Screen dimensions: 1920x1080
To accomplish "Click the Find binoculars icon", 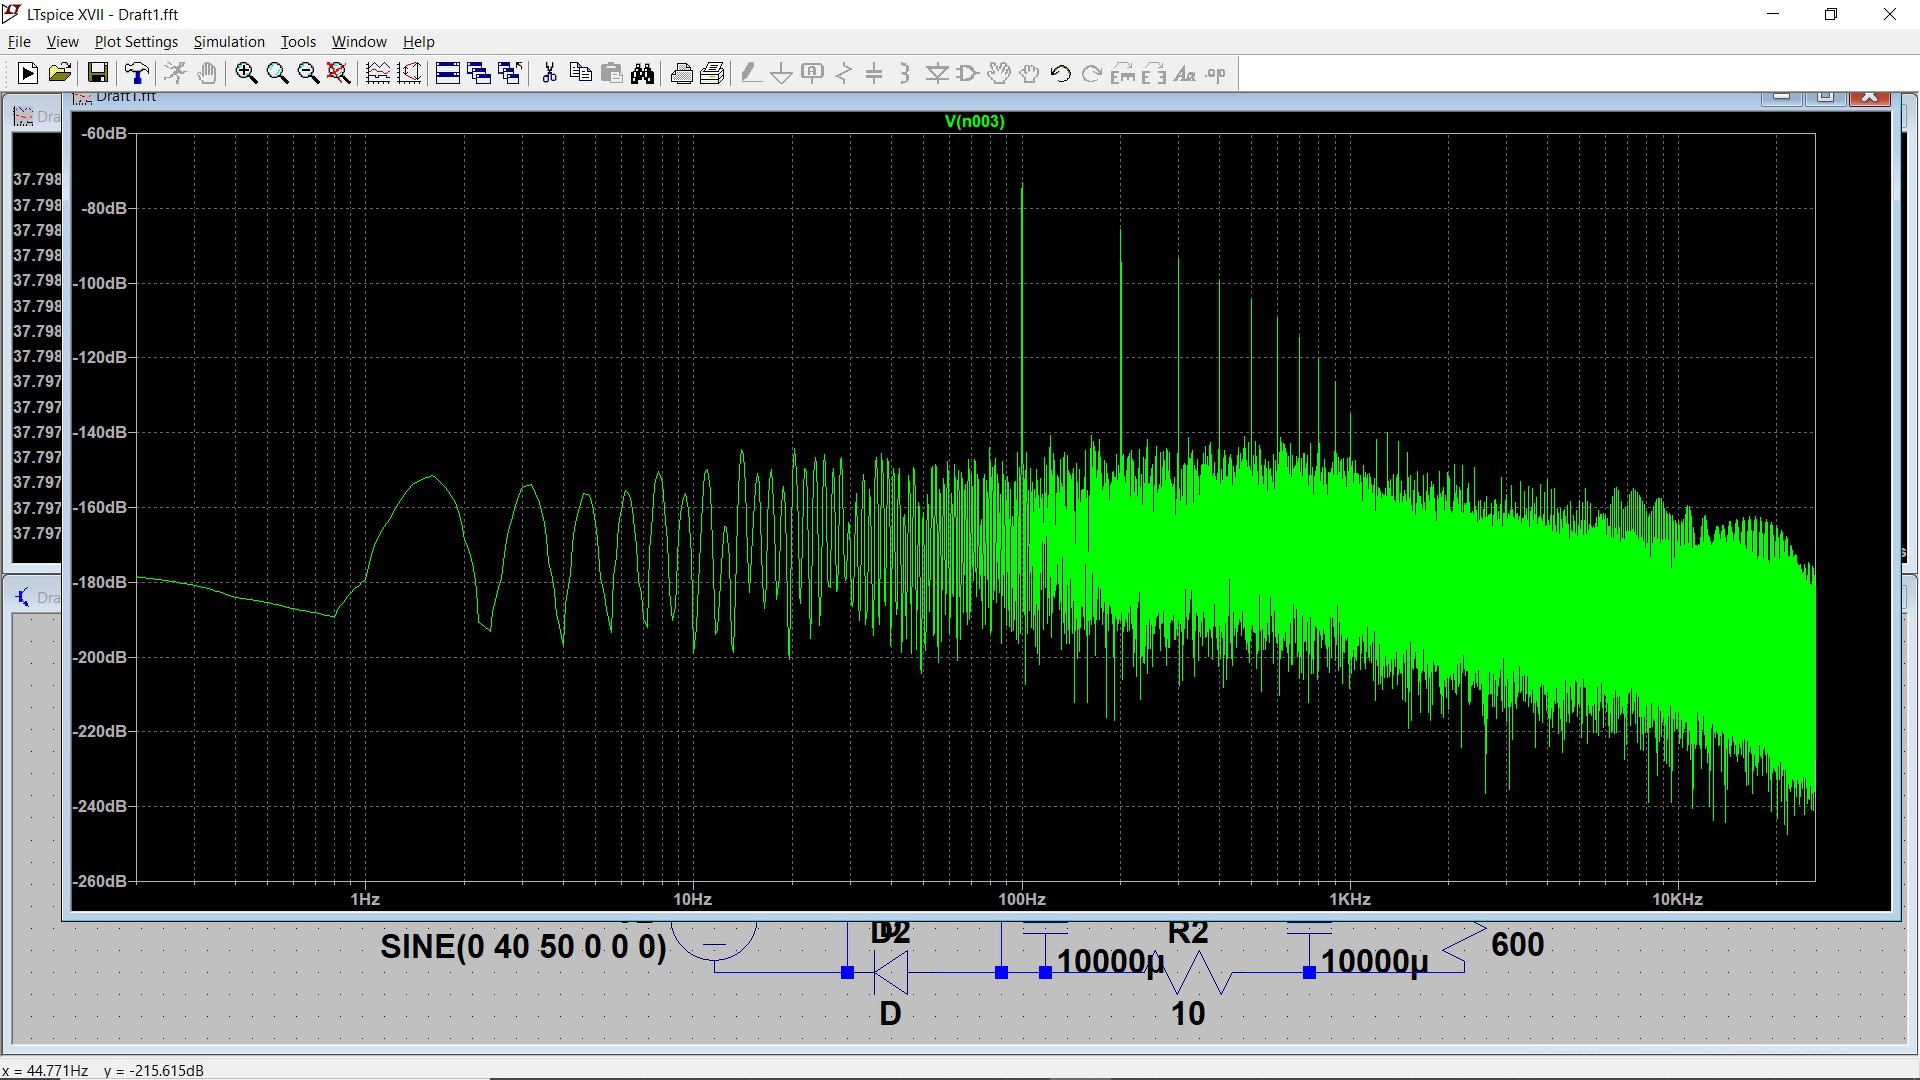I will point(642,73).
